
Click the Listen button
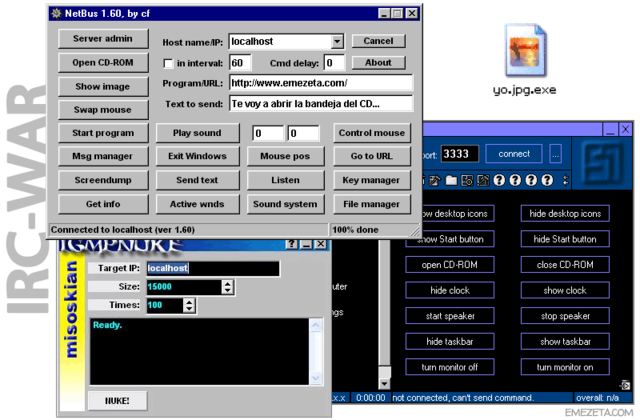pyautogui.click(x=285, y=180)
